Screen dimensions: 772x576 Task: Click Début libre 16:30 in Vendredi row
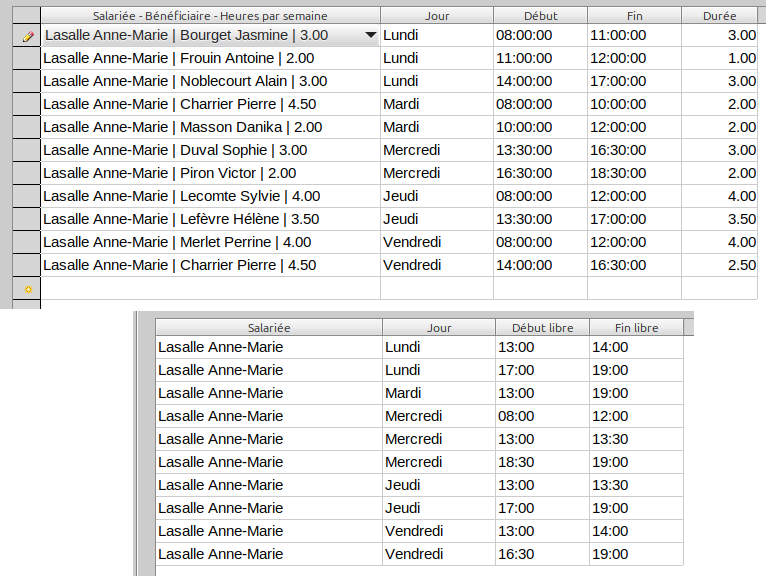click(x=543, y=554)
